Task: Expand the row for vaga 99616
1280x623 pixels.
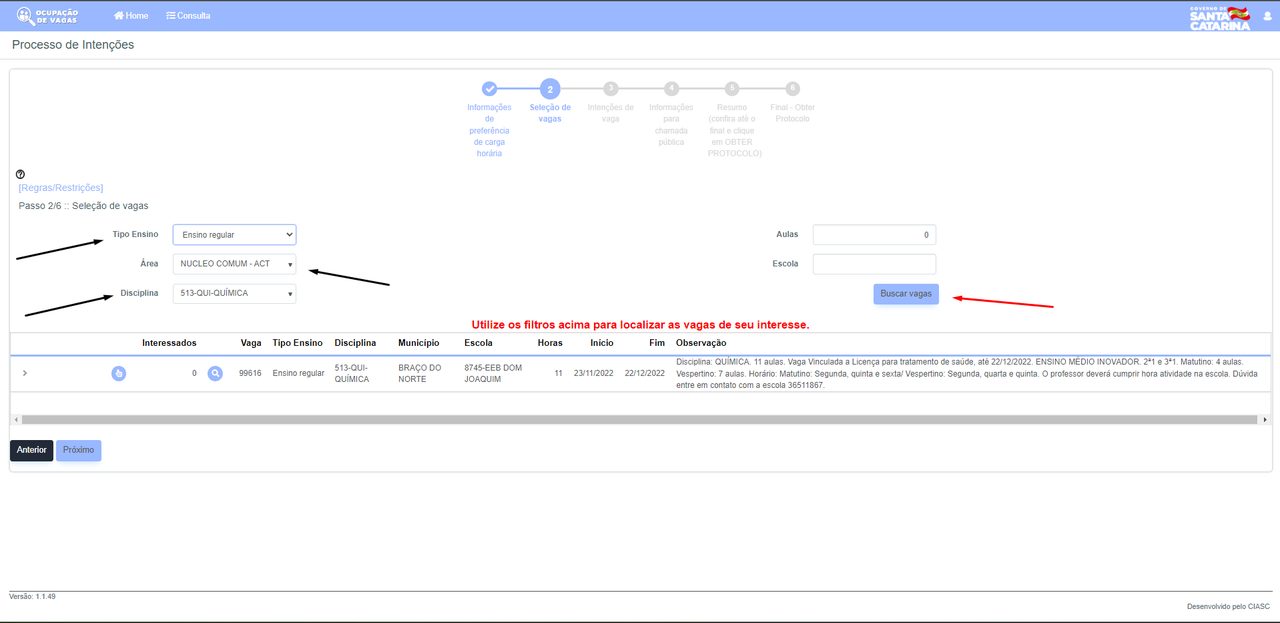Action: [24, 373]
